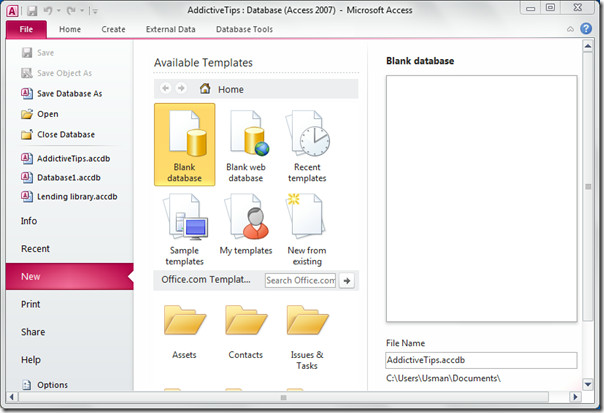Go to the Print section

coord(30,304)
